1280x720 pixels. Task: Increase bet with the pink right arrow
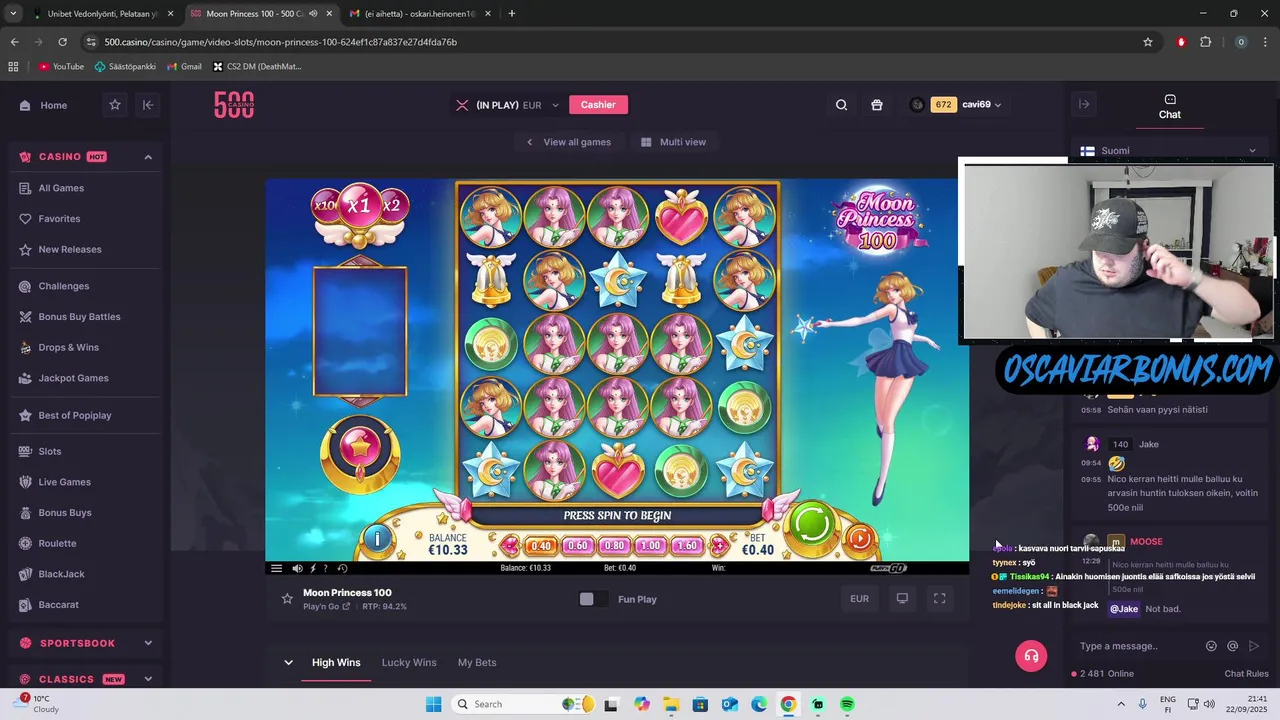click(x=718, y=546)
